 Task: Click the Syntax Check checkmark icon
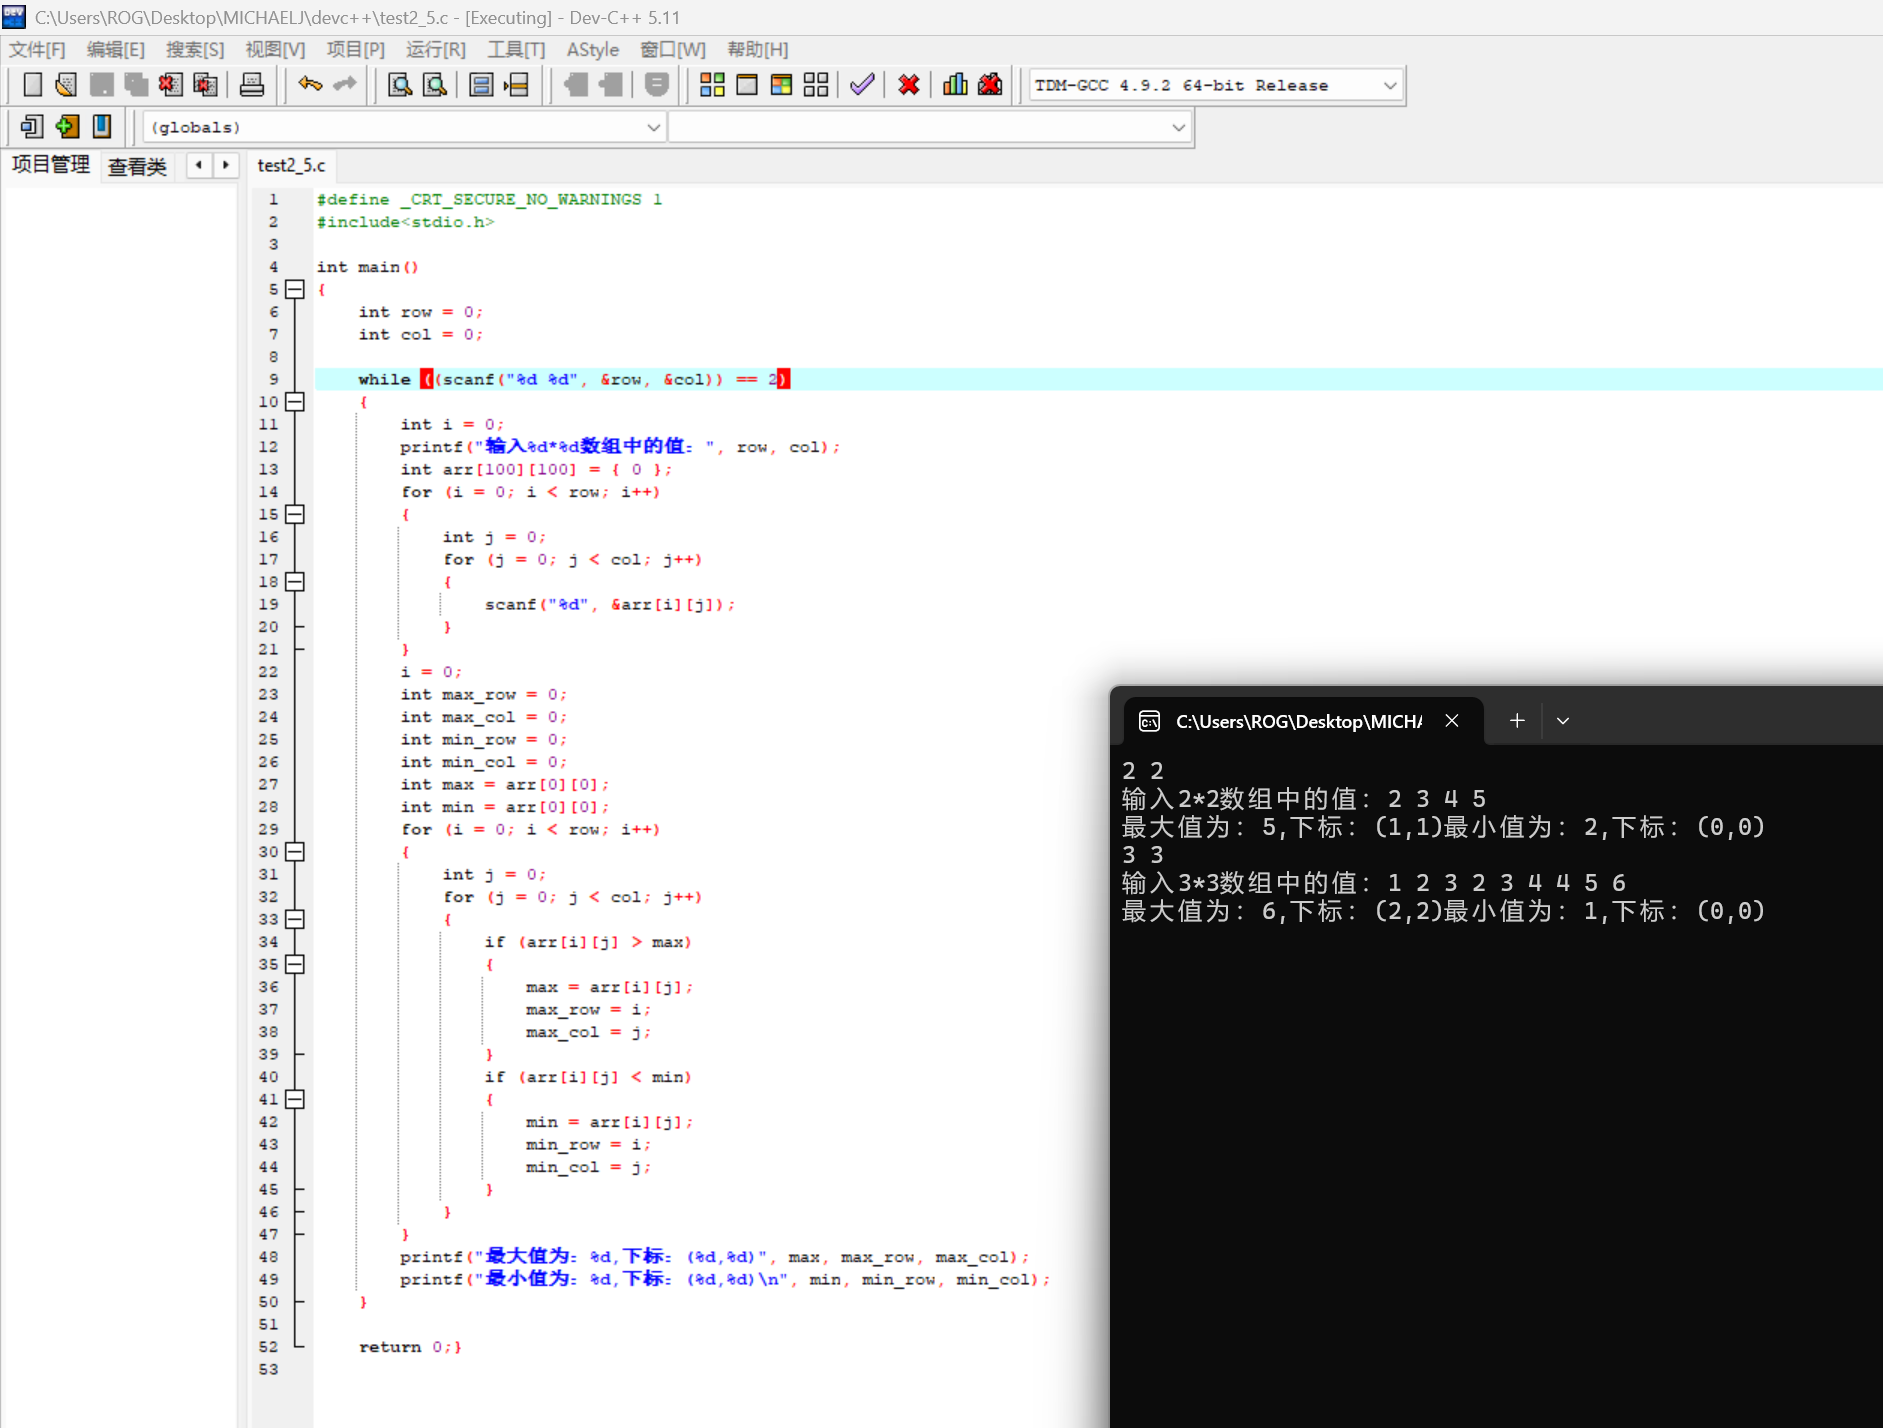pyautogui.click(x=862, y=85)
